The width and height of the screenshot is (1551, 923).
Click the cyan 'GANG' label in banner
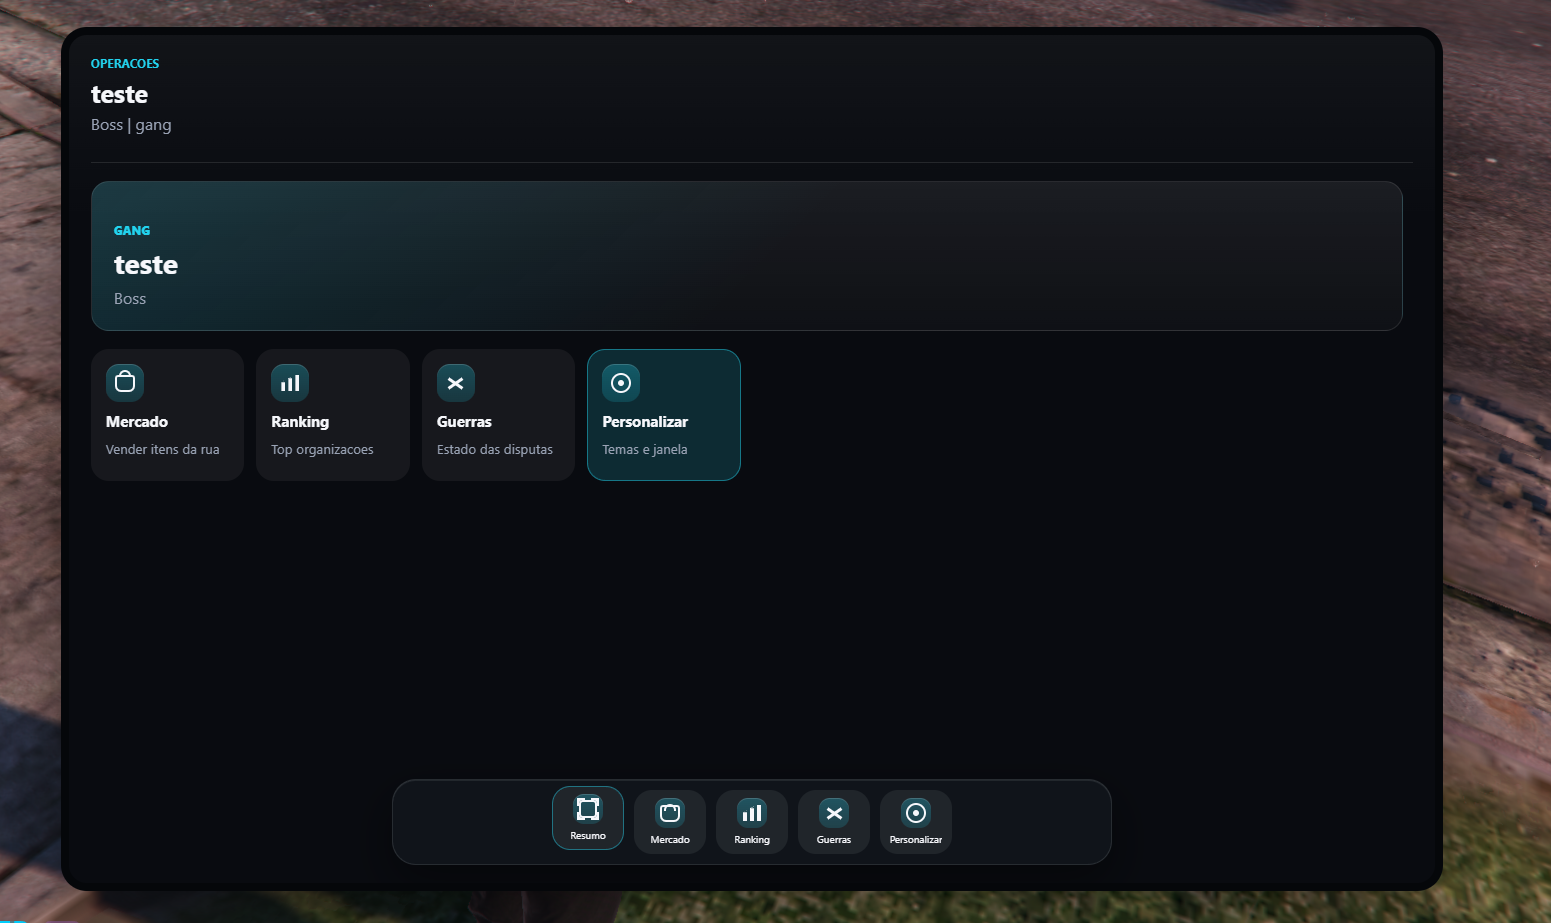pos(132,231)
